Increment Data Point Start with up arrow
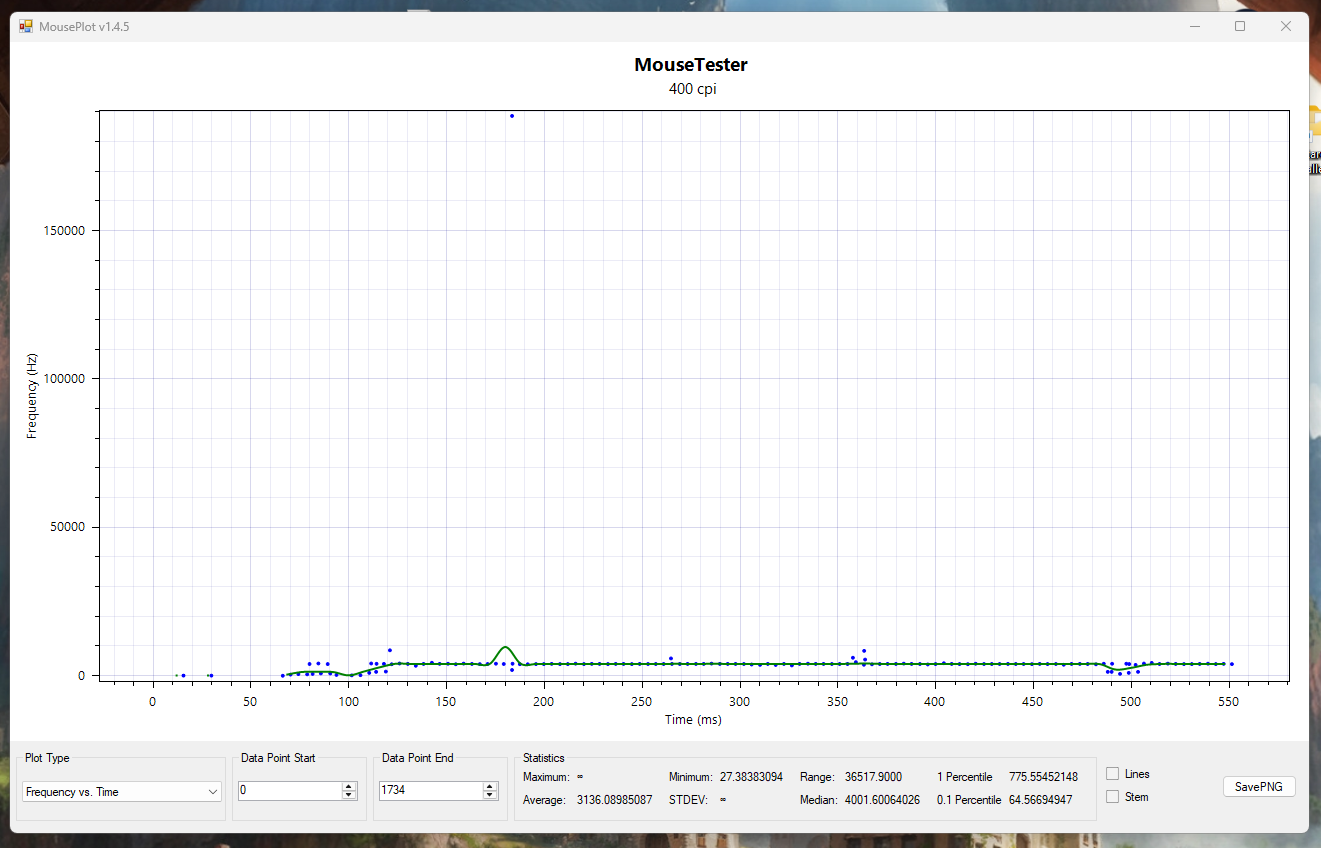Image resolution: width=1321 pixels, height=848 pixels. 349,786
